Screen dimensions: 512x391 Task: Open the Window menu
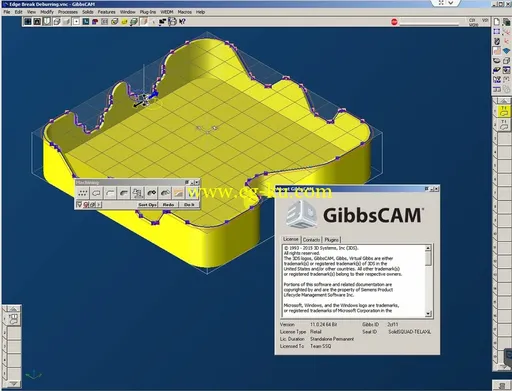127,12
